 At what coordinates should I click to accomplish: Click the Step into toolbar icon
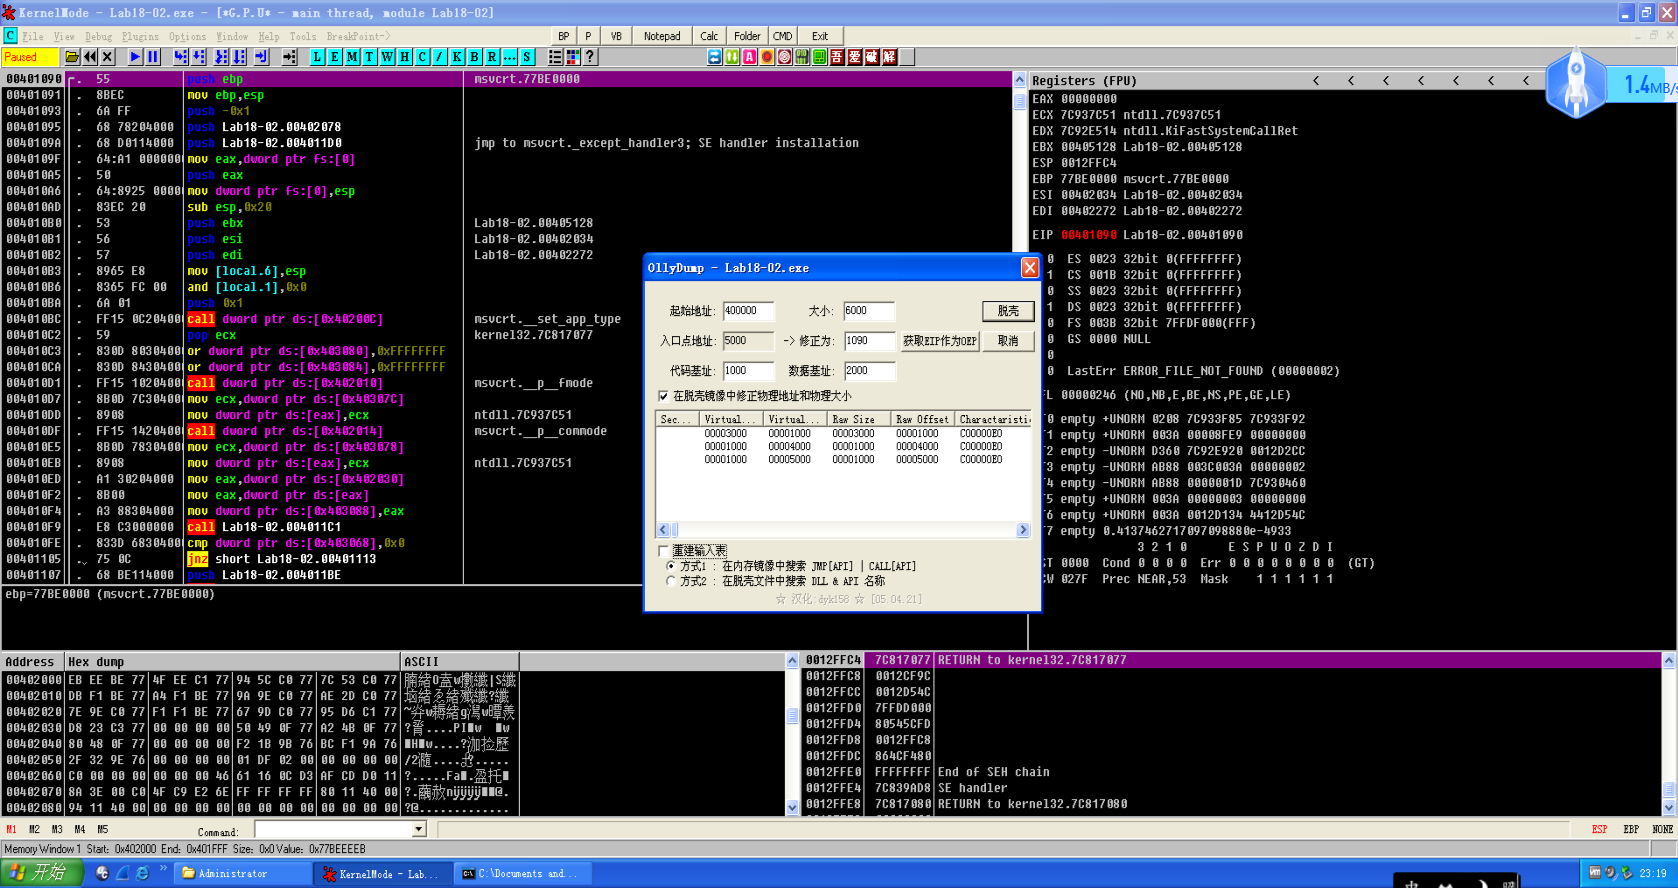[181, 57]
